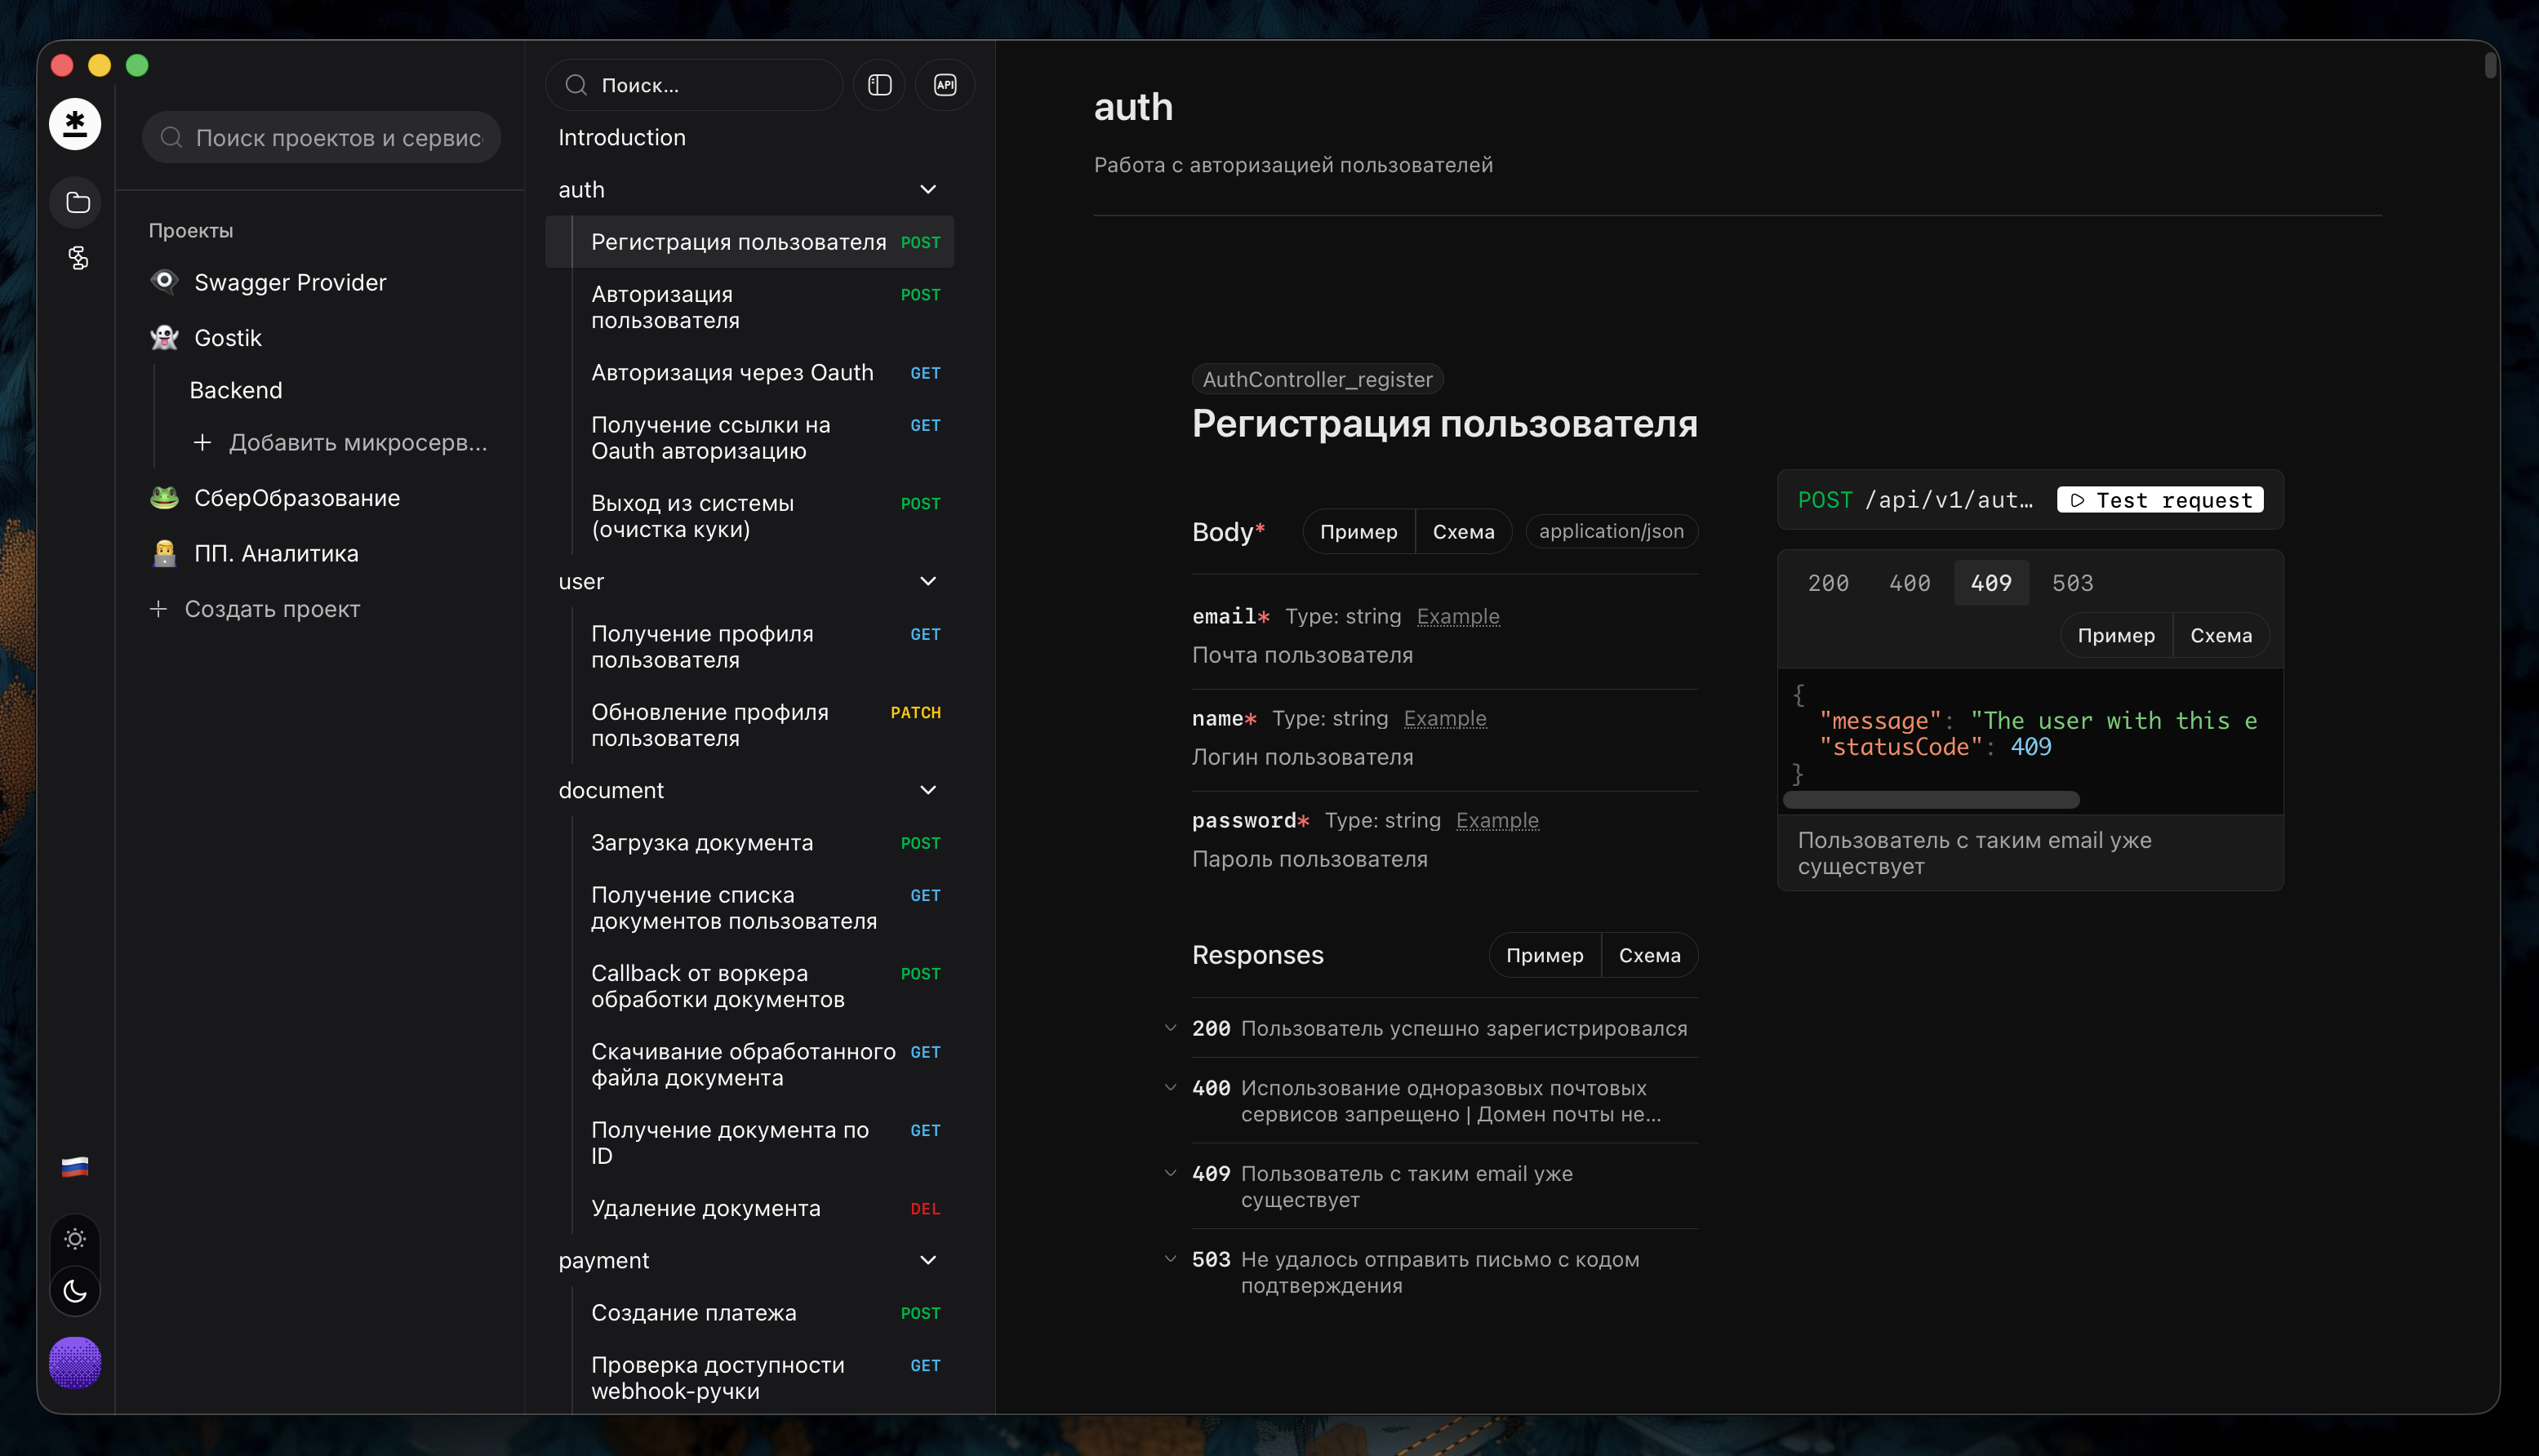
Task: Select the 503 response tab
Action: pyautogui.click(x=2072, y=583)
